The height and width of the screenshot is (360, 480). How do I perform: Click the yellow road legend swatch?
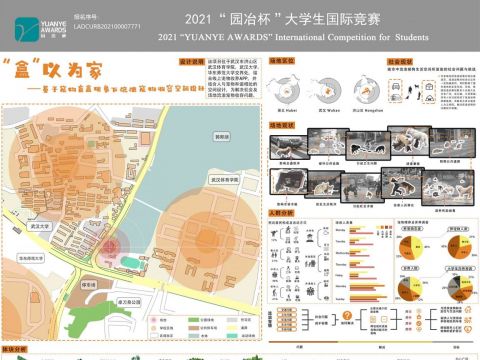click(232, 328)
